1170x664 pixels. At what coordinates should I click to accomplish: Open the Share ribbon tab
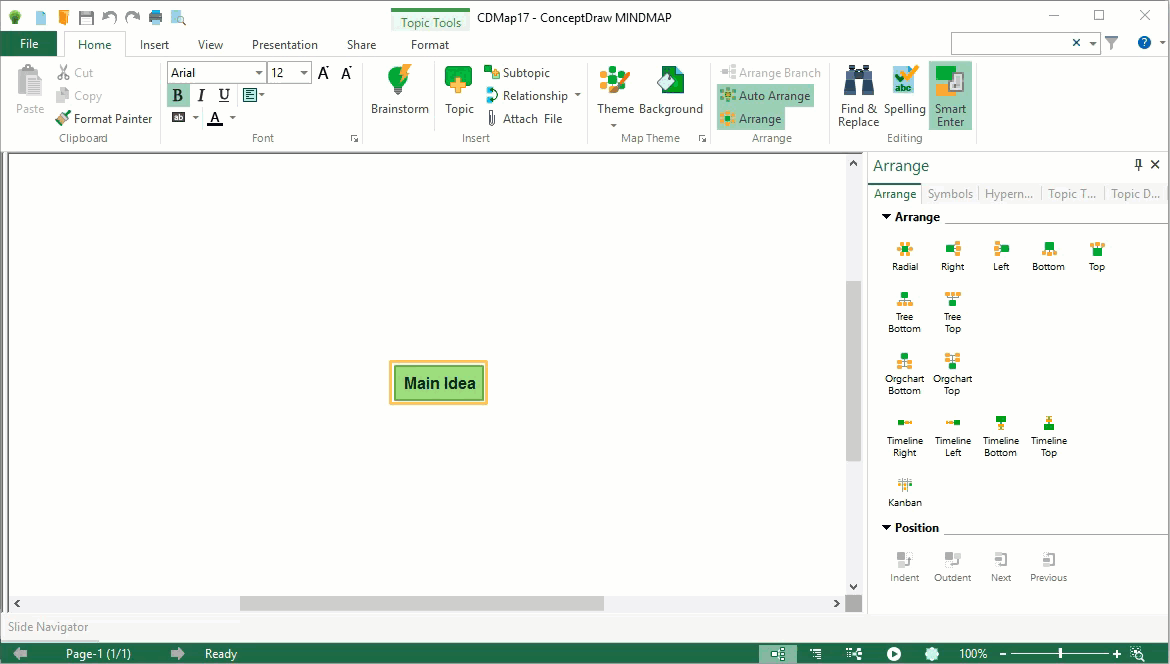coord(361,45)
